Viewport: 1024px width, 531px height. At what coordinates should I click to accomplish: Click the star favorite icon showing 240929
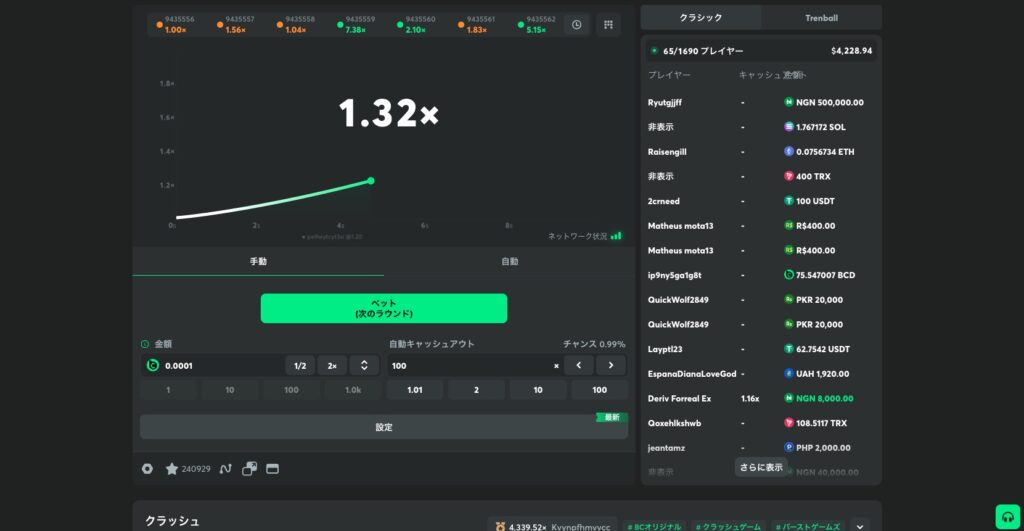172,469
